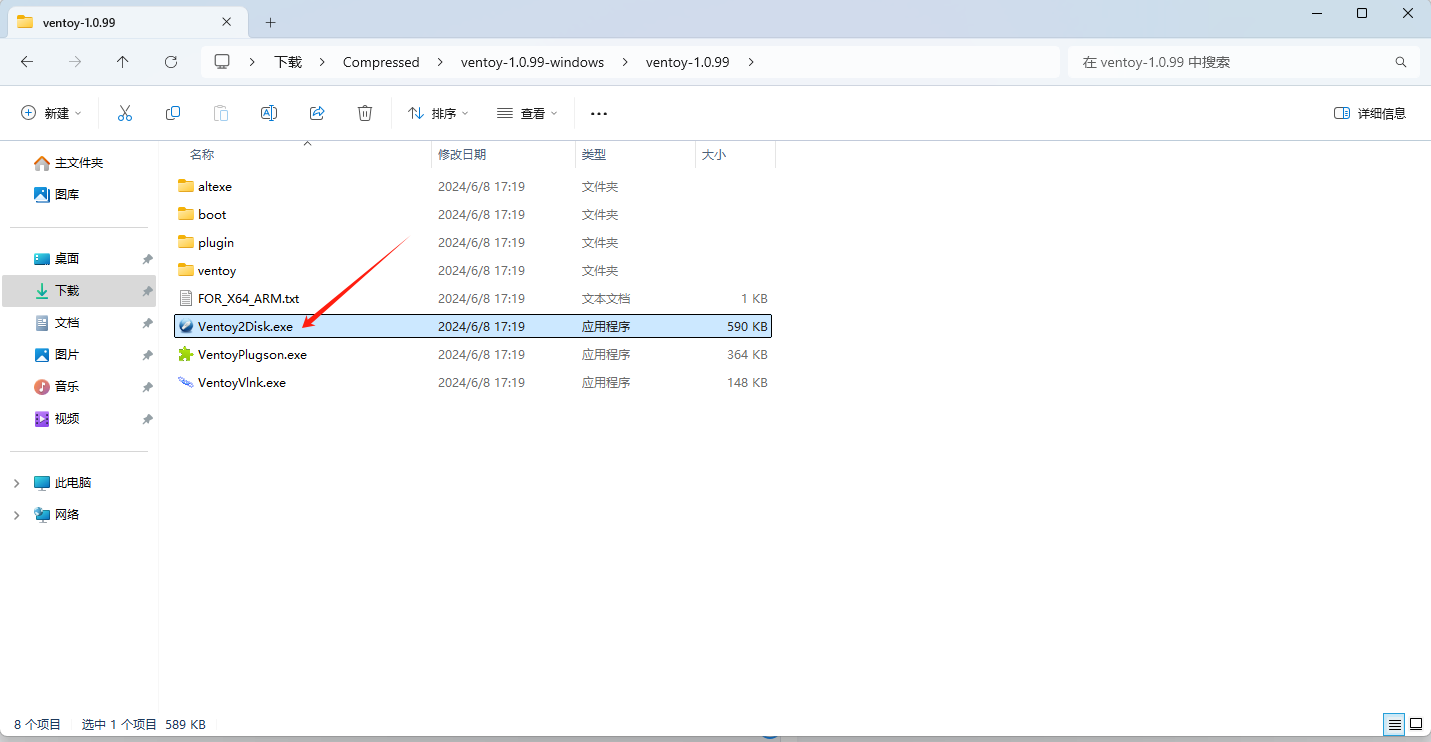1431x742 pixels.
Task: Go forward with the right arrow
Action: pyautogui.click(x=75, y=62)
